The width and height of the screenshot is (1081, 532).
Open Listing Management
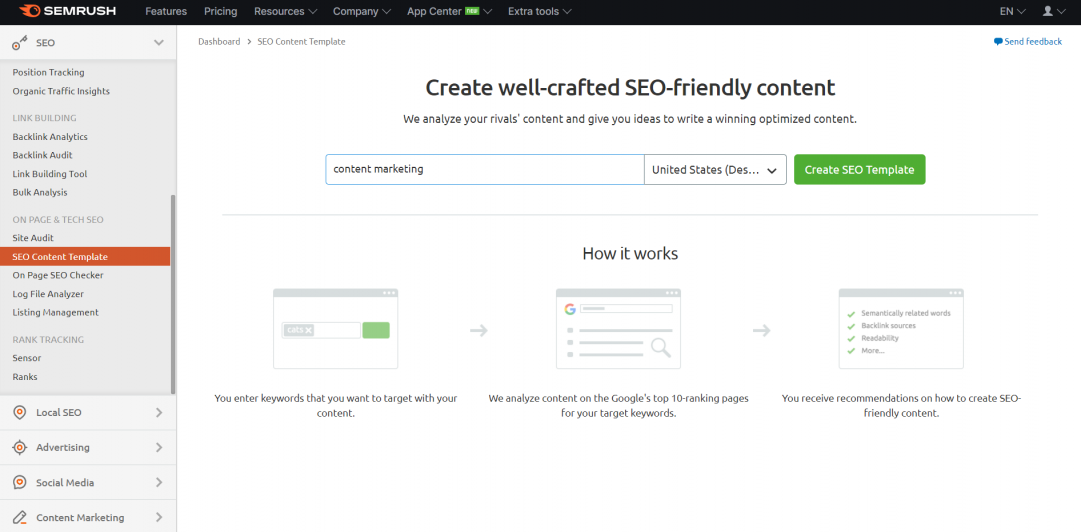point(56,313)
